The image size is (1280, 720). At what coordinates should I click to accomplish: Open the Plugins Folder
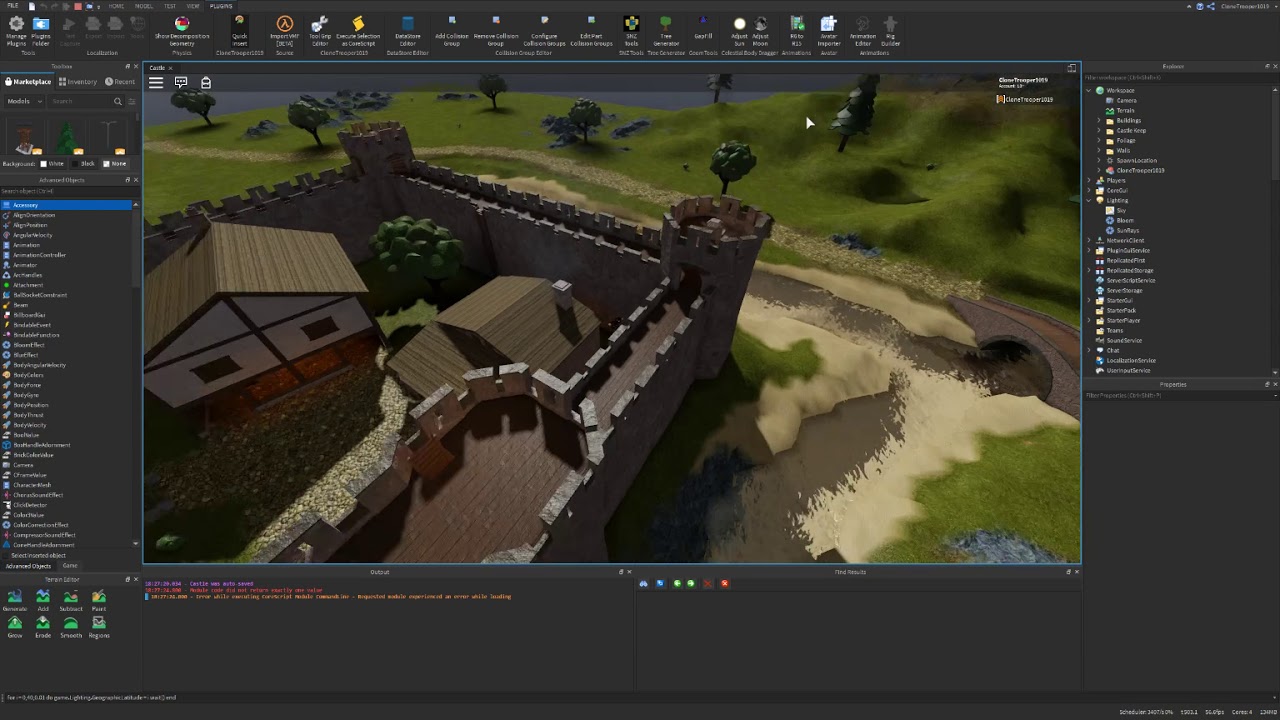(41, 31)
